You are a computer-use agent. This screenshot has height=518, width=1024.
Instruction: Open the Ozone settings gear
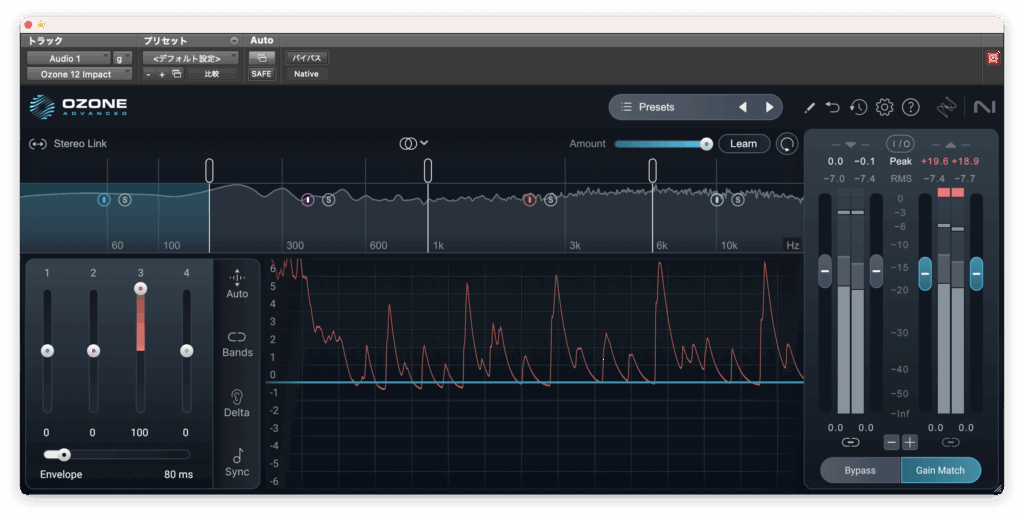point(884,107)
